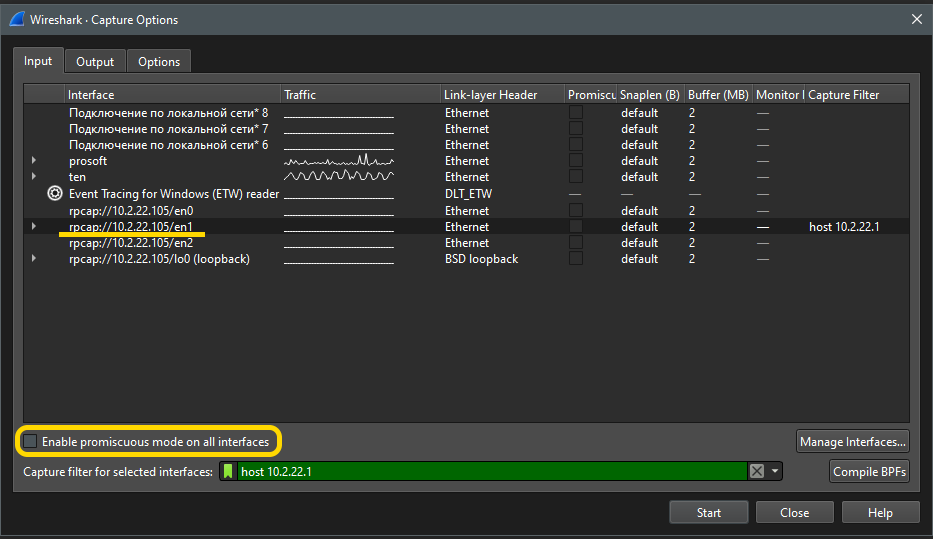This screenshot has width=933, height=539.
Task: Select interface Подключение по локальной сети* 7
Action: tap(168, 129)
